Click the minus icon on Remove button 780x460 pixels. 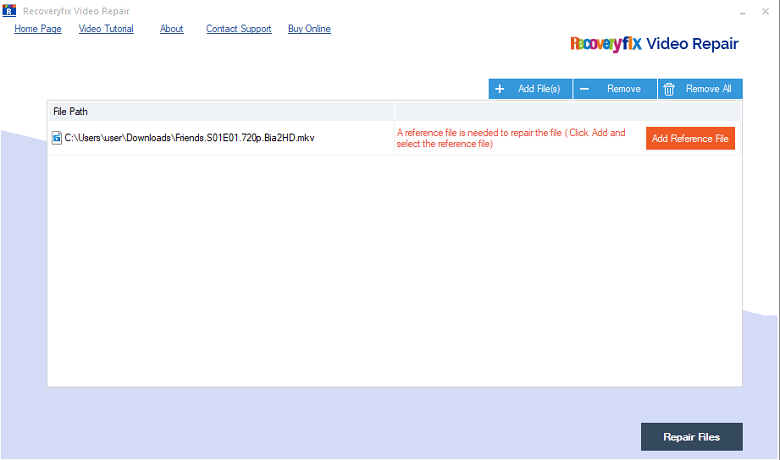585,89
